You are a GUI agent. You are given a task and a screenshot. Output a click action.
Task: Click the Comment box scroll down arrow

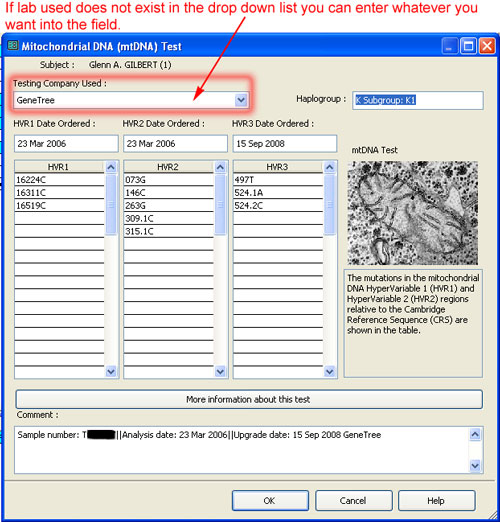475,465
